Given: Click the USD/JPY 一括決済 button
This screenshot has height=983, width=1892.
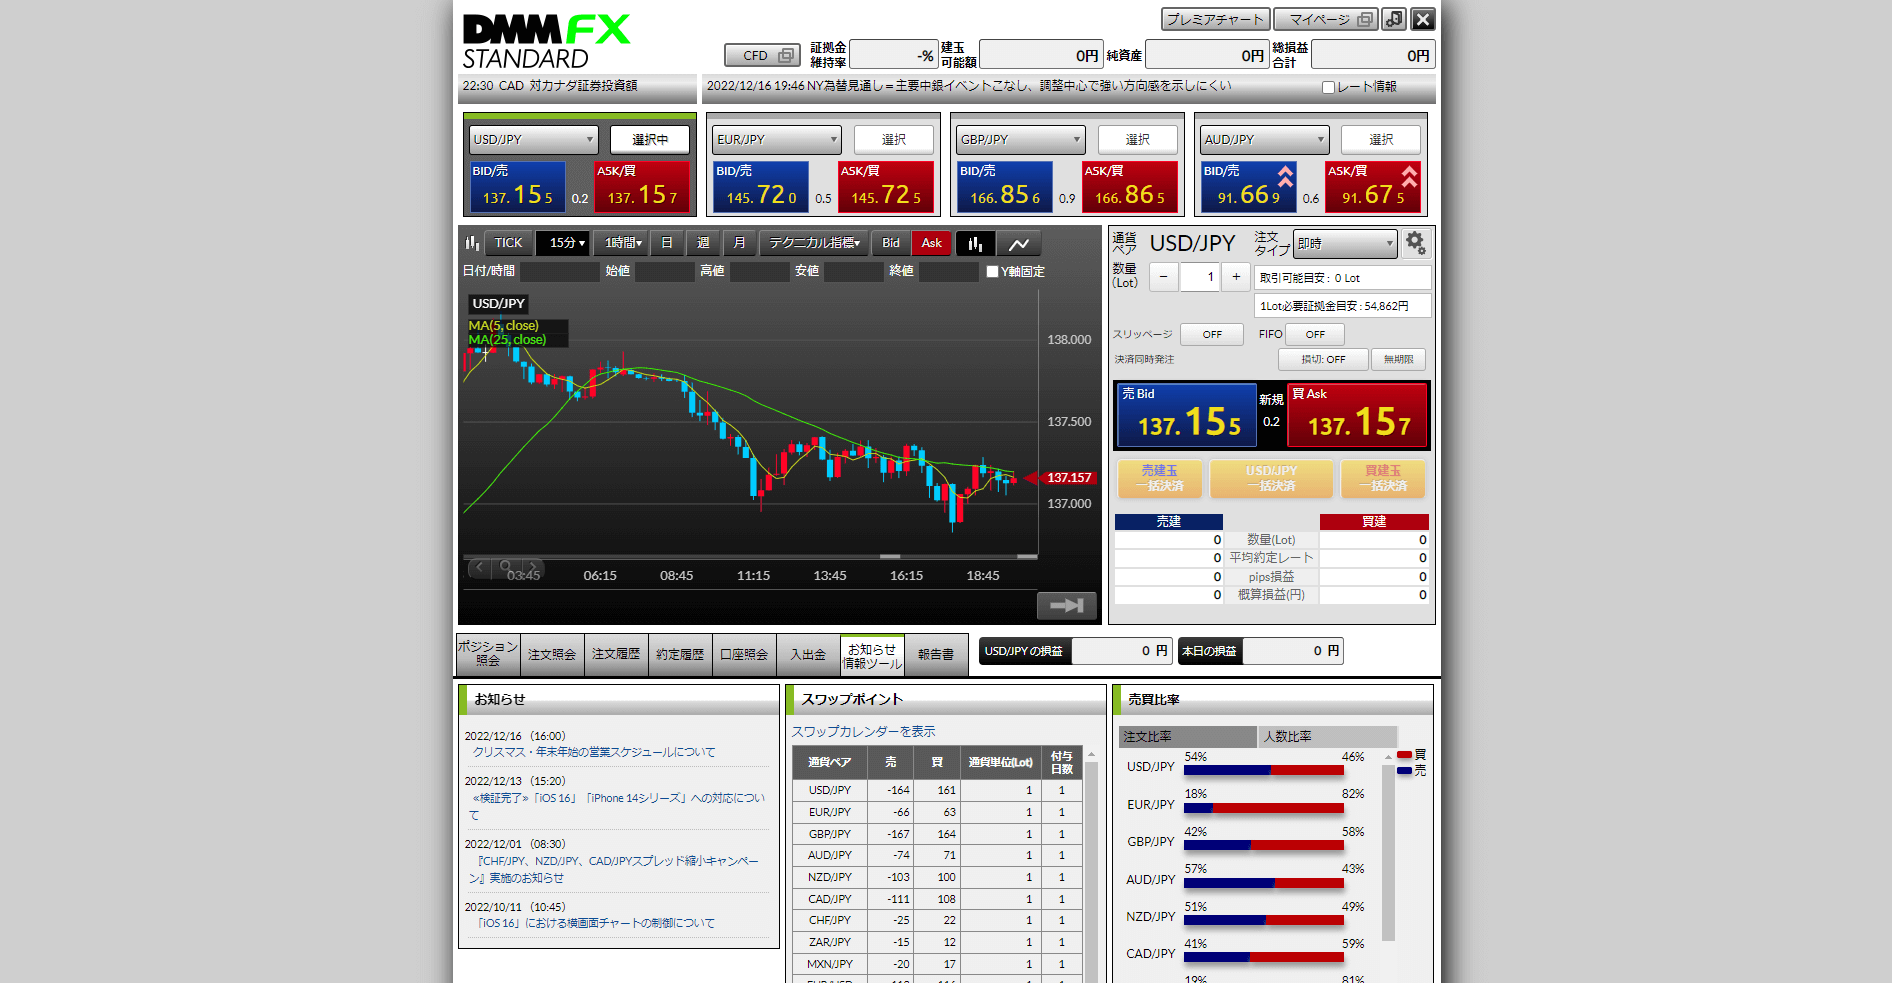Looking at the screenshot, I should (1271, 478).
